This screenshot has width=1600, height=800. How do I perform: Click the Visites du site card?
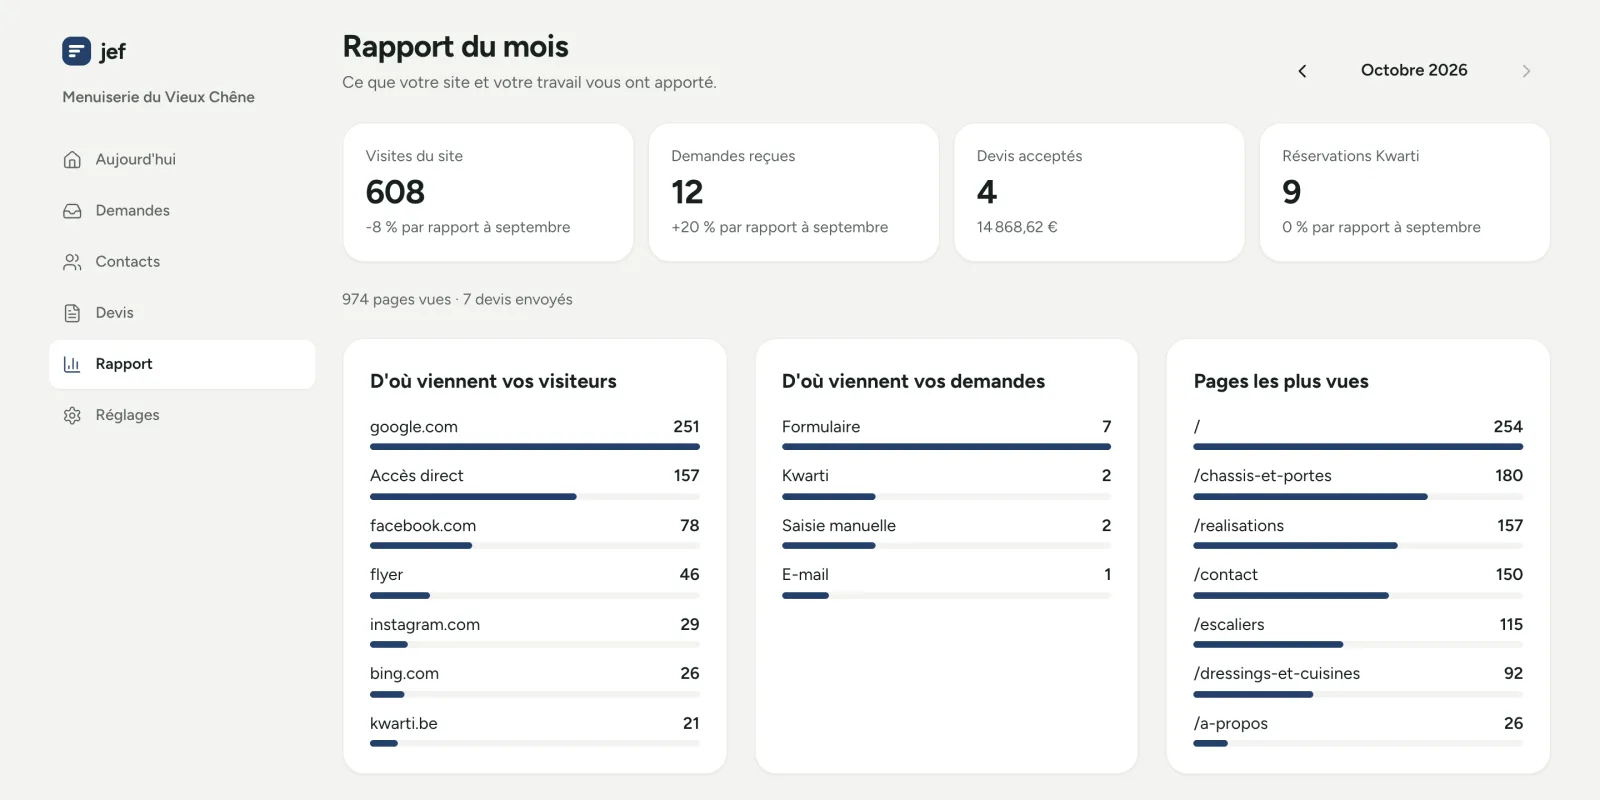[x=488, y=192]
